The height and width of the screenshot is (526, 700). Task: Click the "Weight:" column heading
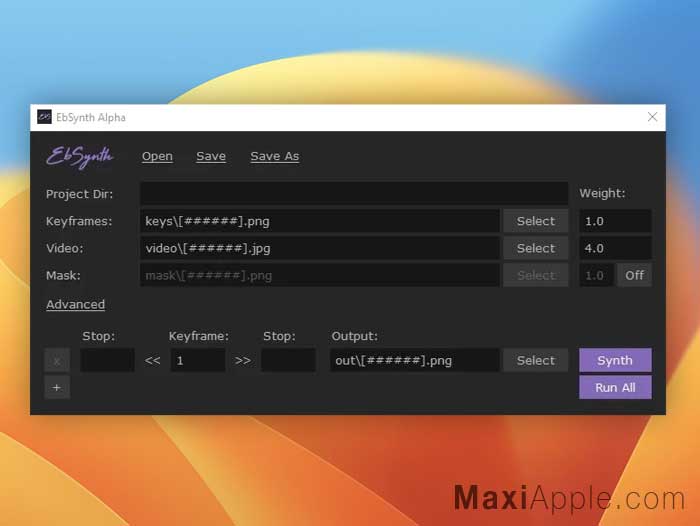(602, 193)
